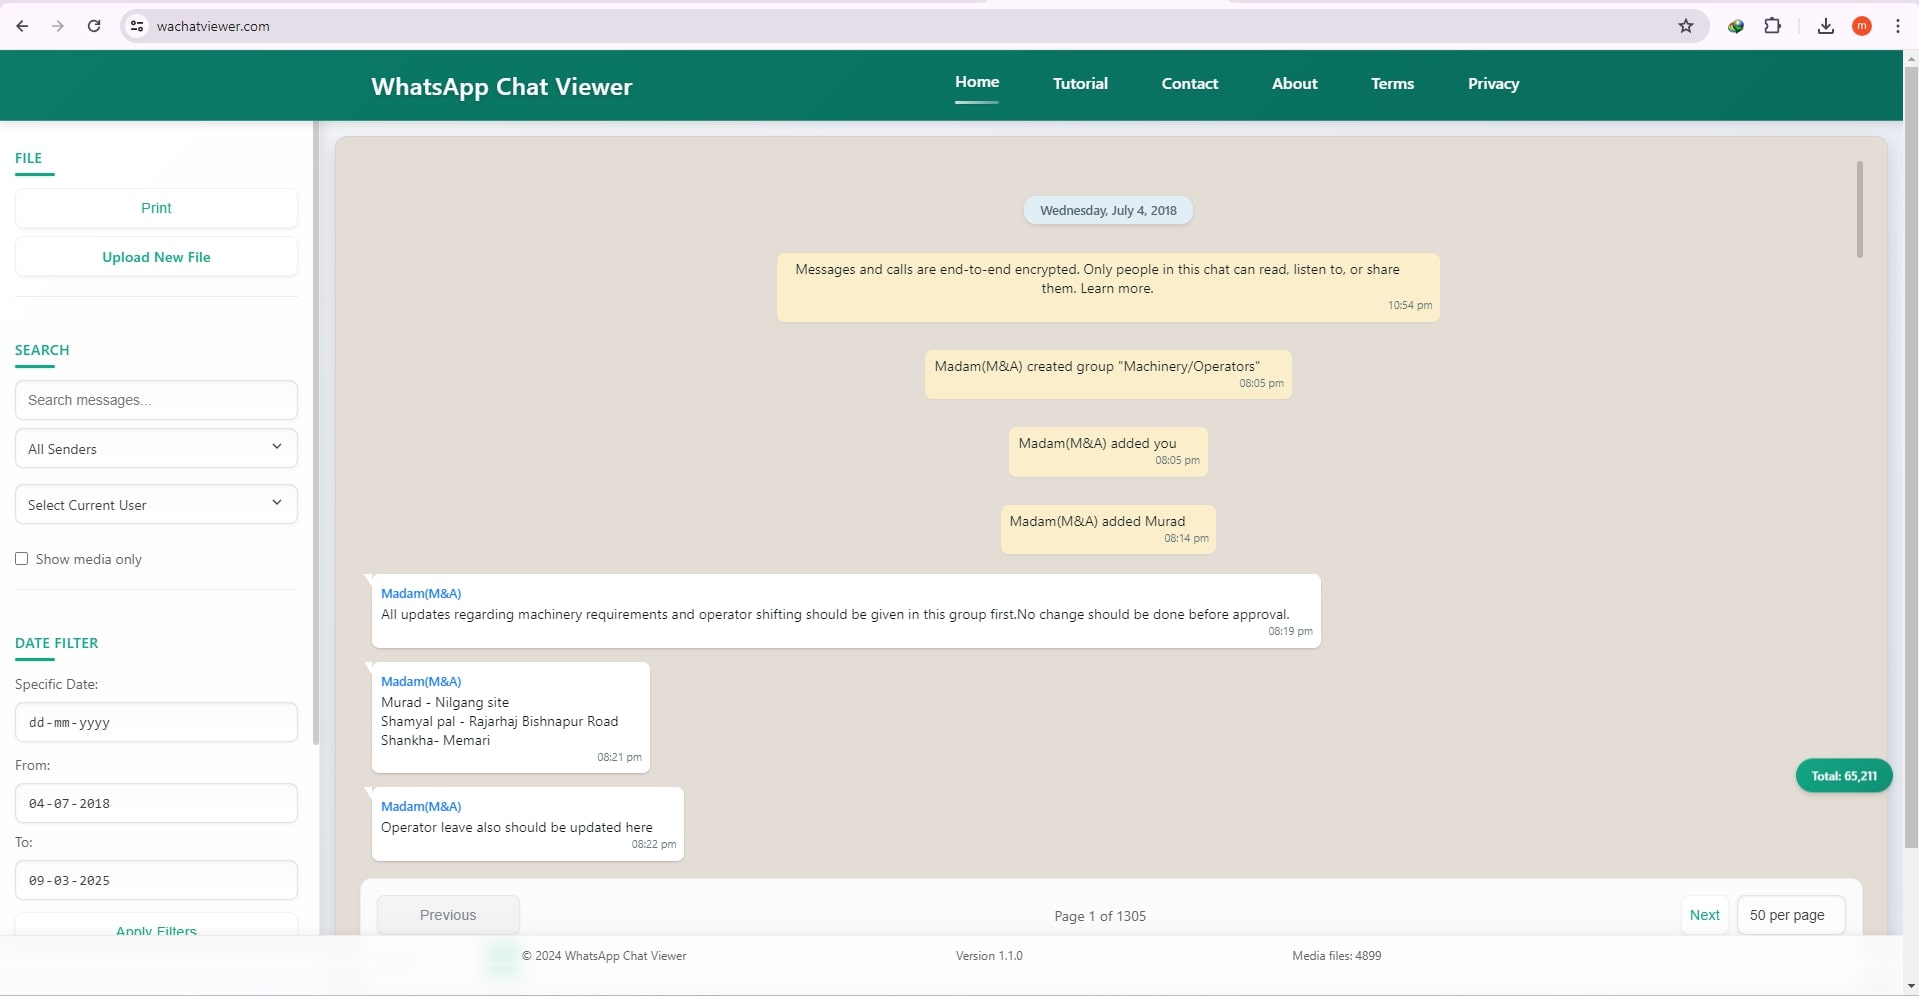The image size is (1919, 996).
Task: Navigate back using the browser back arrow
Action: pos(22,26)
